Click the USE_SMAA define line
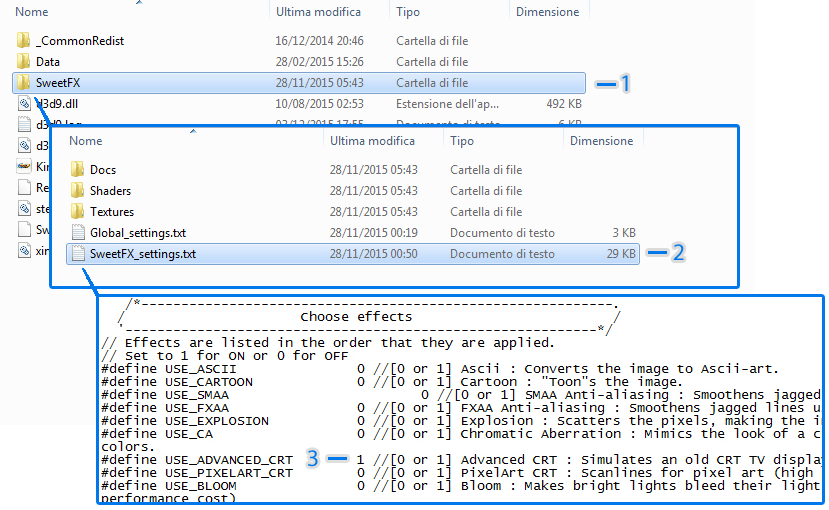 click(461, 395)
